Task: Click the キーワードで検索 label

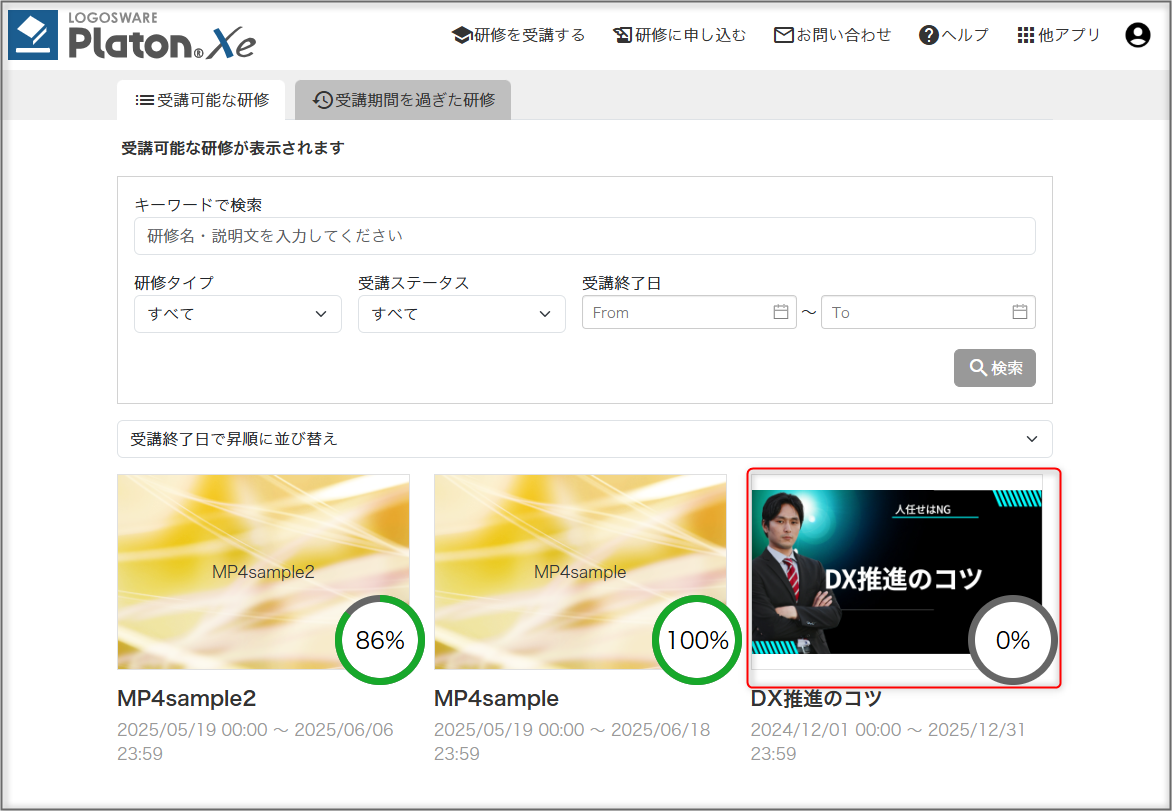Action: [198, 205]
